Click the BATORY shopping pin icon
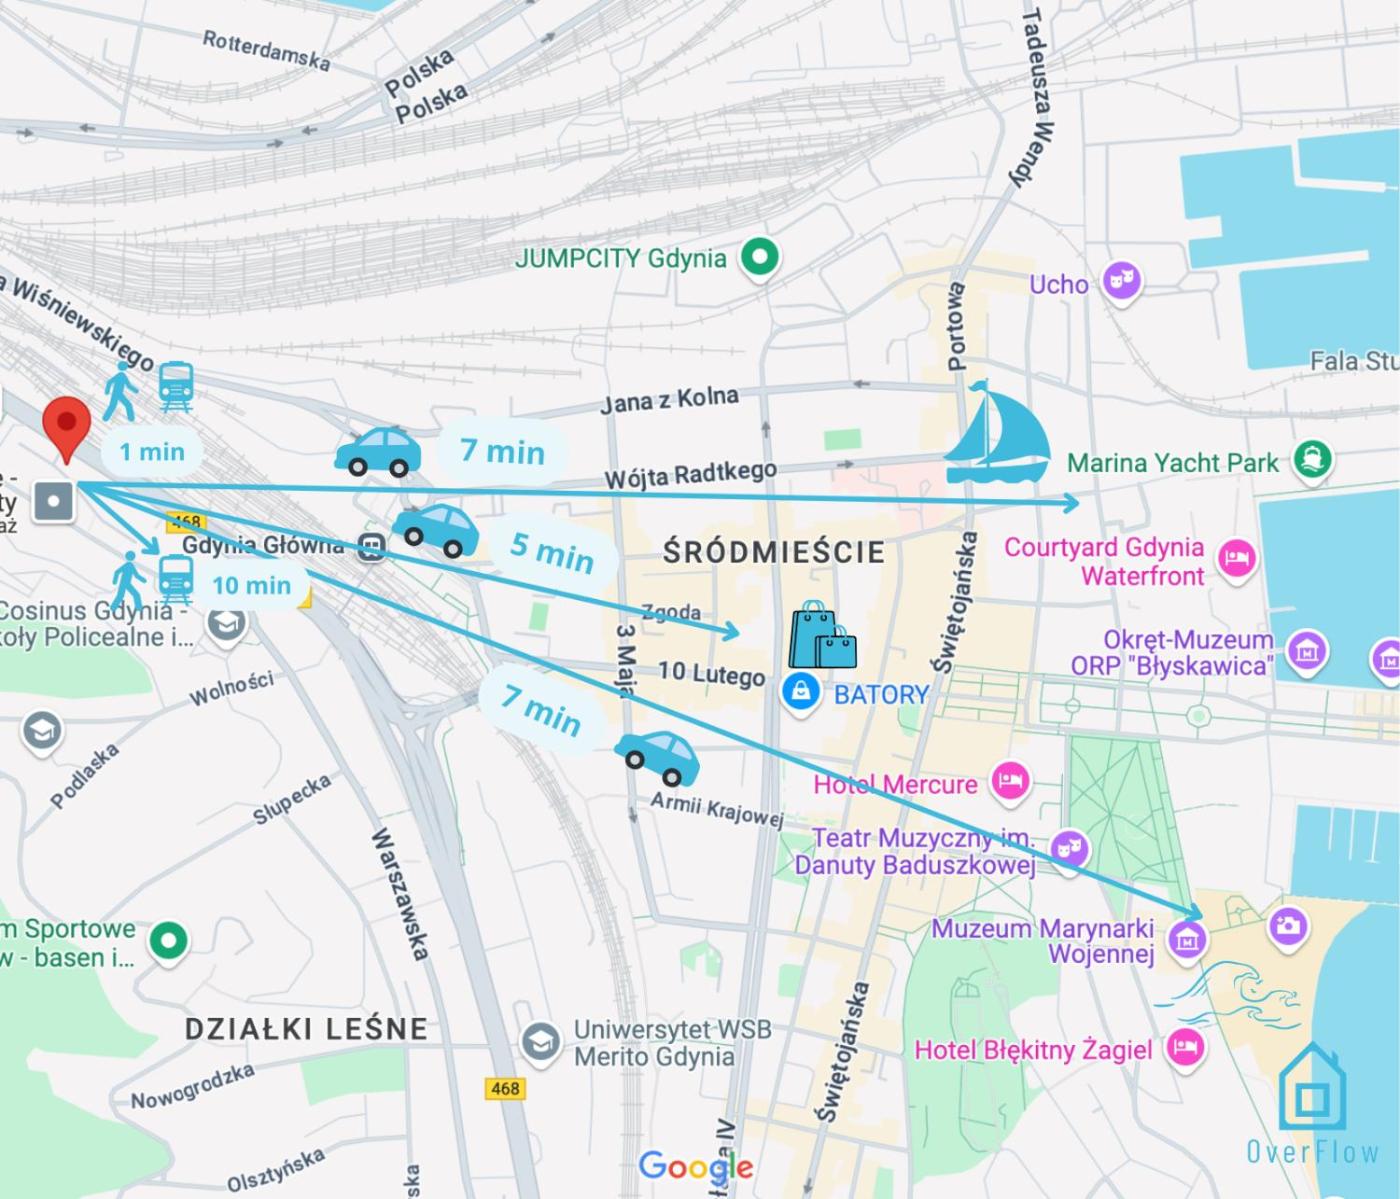This screenshot has width=1400, height=1199. point(800,692)
